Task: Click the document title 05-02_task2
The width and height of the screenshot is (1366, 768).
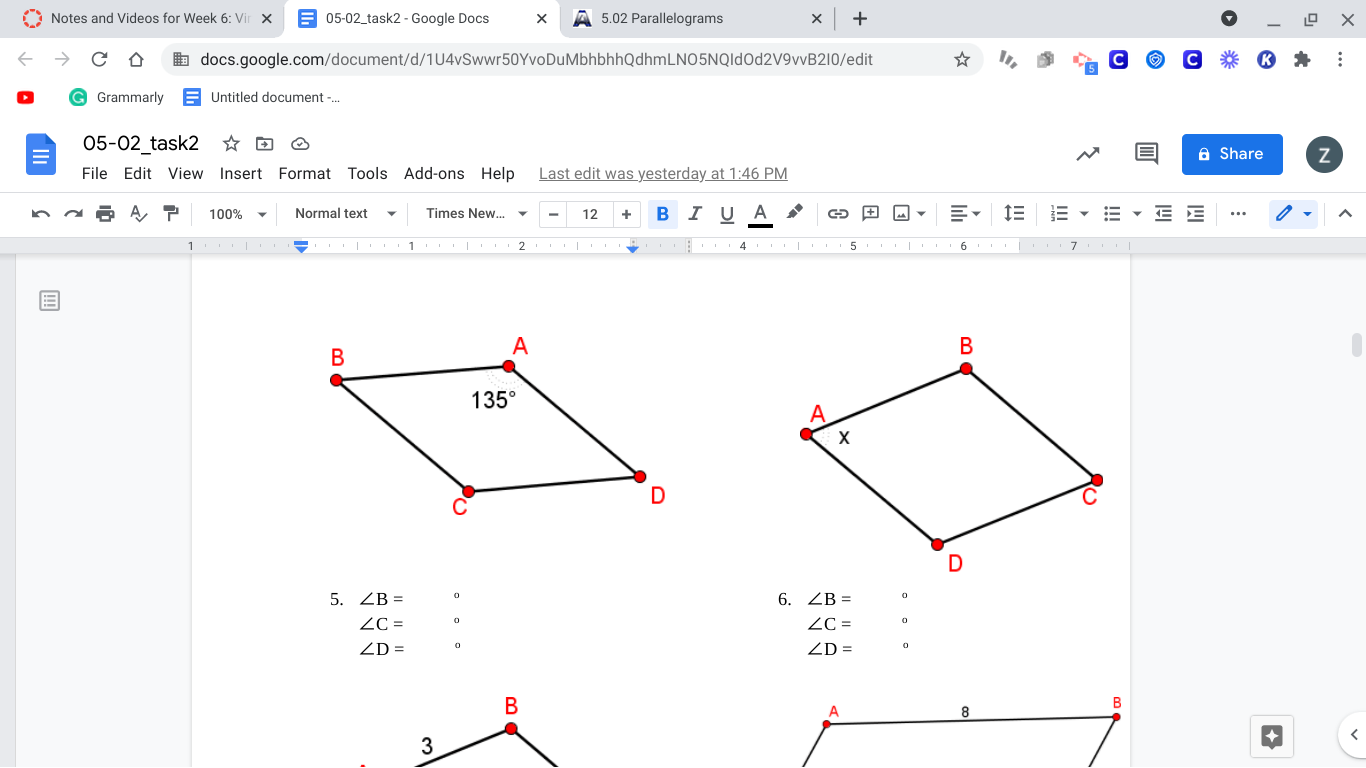Action: [x=141, y=143]
